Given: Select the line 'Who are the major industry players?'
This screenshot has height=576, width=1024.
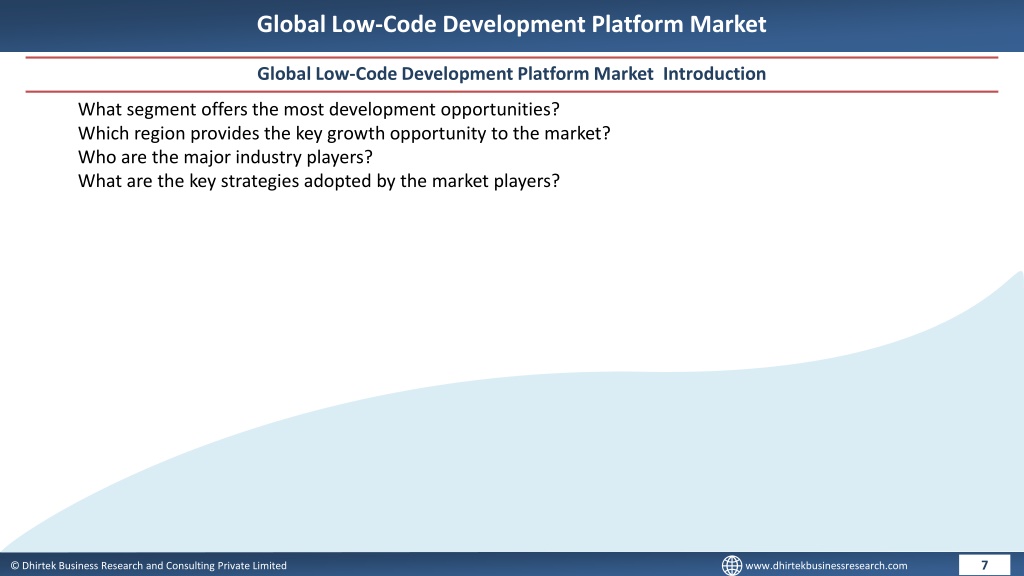Looking at the screenshot, I should (x=225, y=157).
